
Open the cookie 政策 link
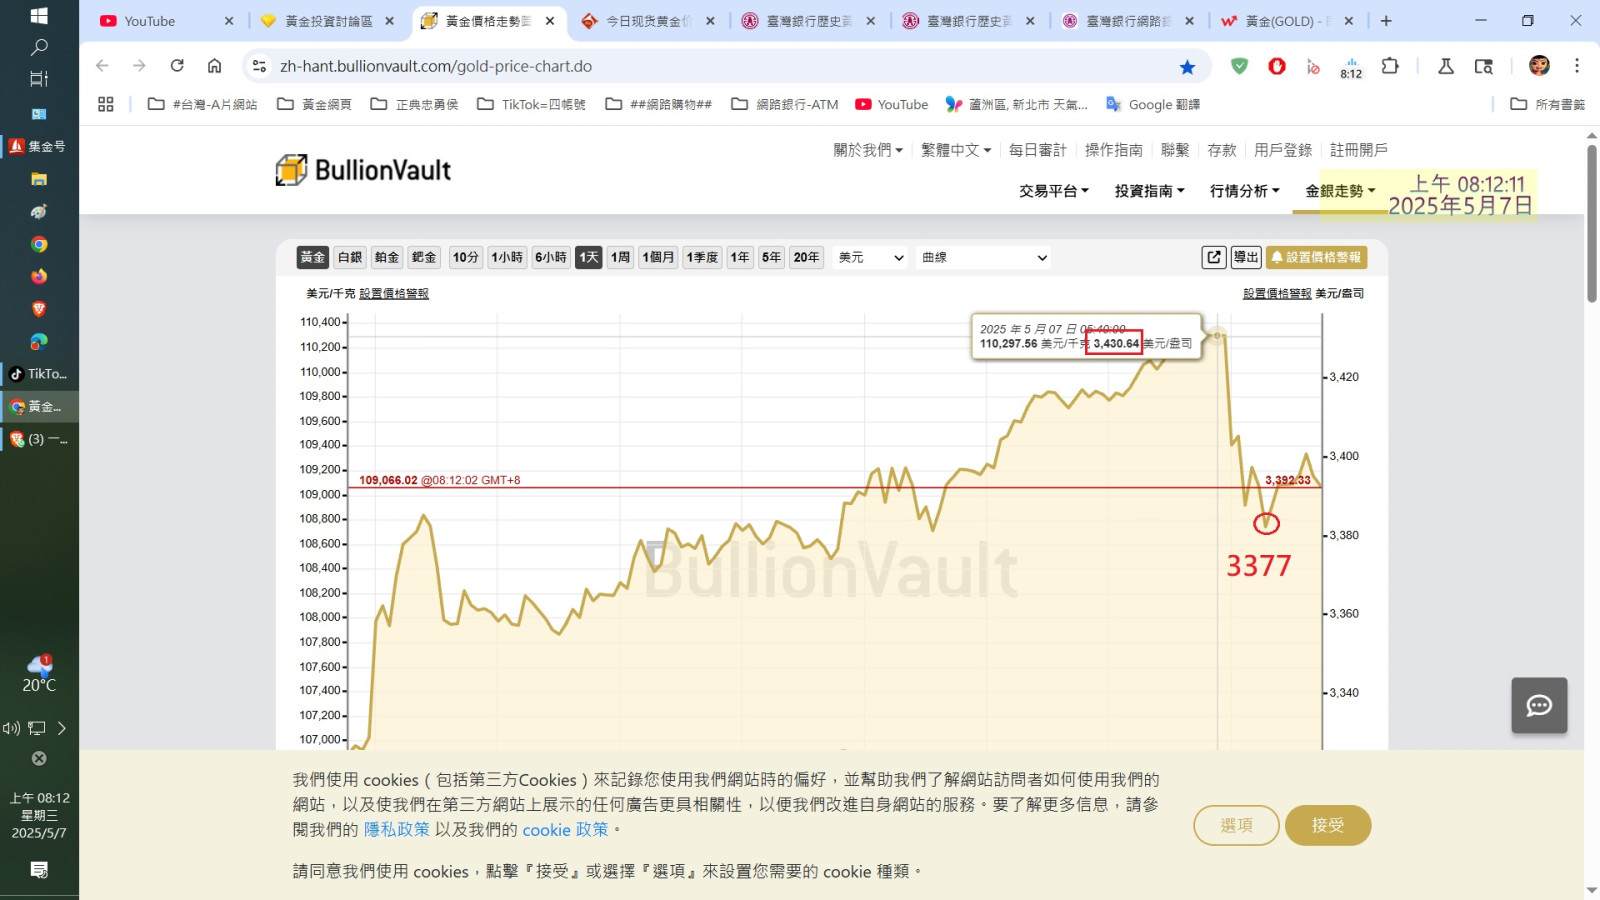click(x=565, y=829)
